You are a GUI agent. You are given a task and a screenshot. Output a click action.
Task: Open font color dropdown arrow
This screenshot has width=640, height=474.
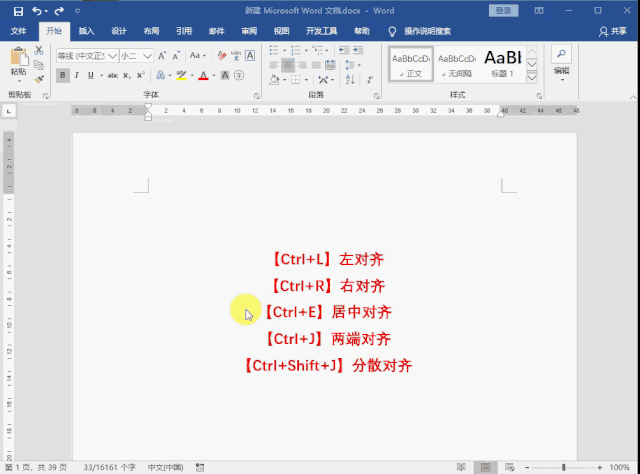coord(214,76)
